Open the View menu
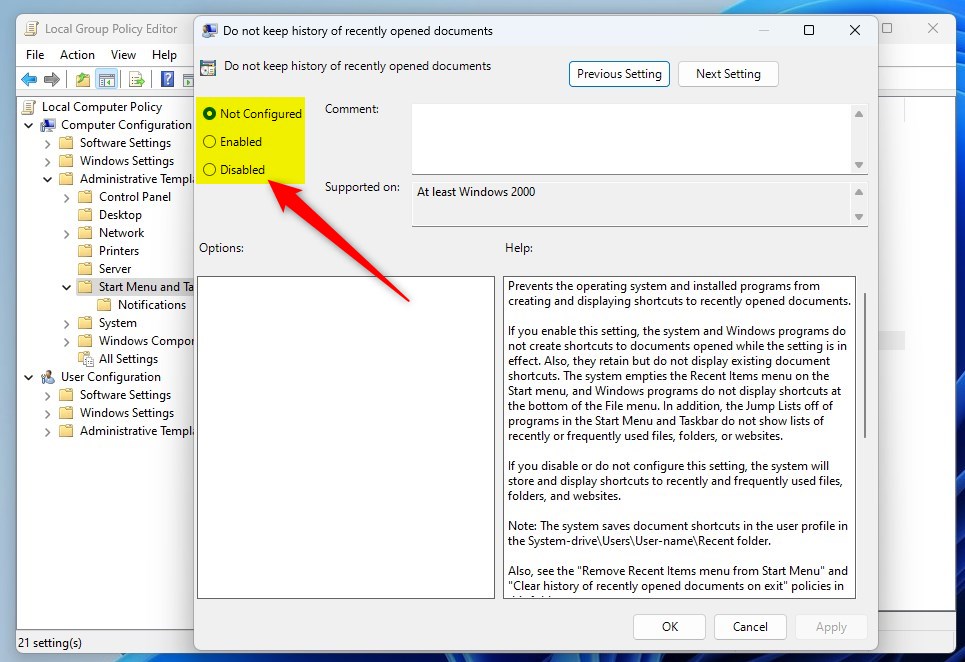Screen dimensions: 965x662 pyautogui.click(x=123, y=55)
